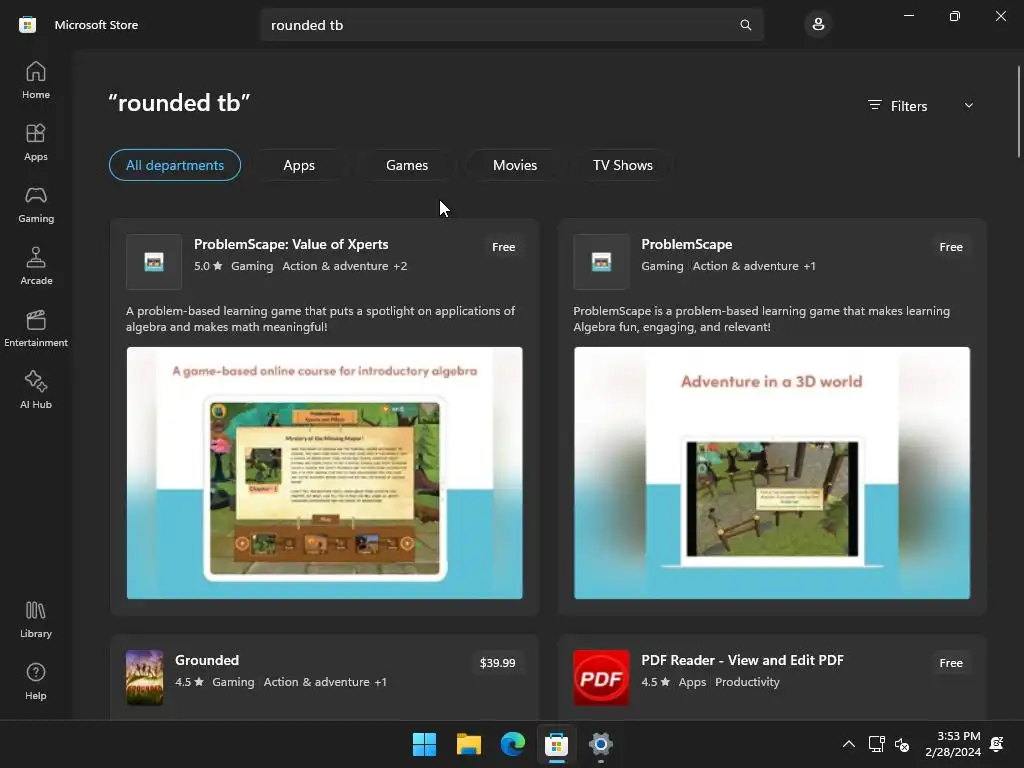This screenshot has width=1024, height=768.
Task: Open the Entertainment section
Action: click(36, 328)
